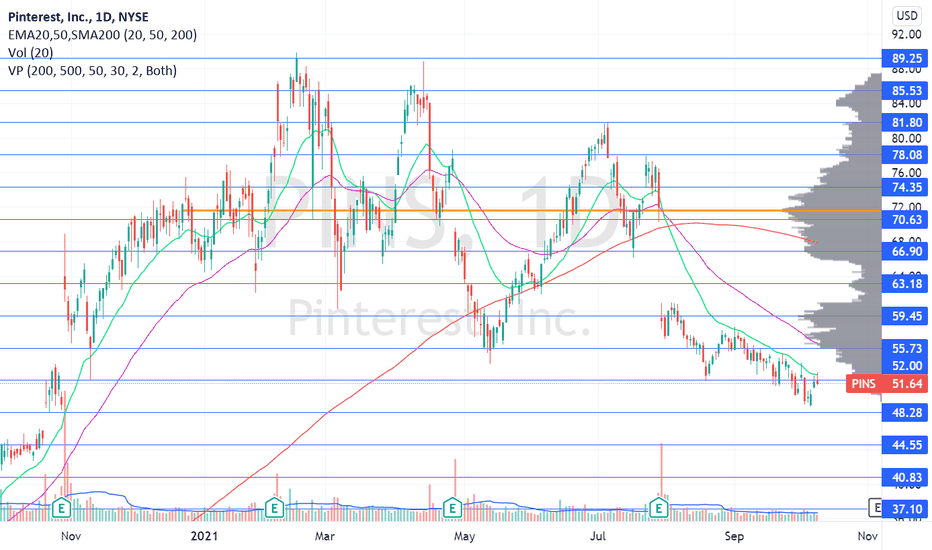Select the orange volume profile point-of-control line

coord(533,210)
